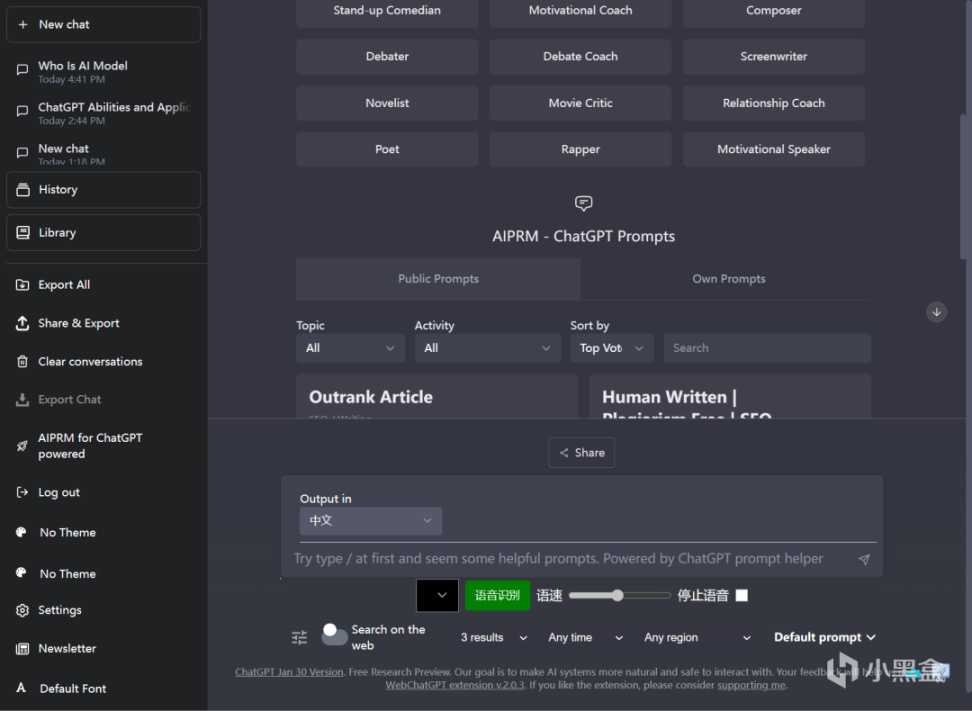972x711 pixels.
Task: Click the New chat button
Action: (x=104, y=24)
